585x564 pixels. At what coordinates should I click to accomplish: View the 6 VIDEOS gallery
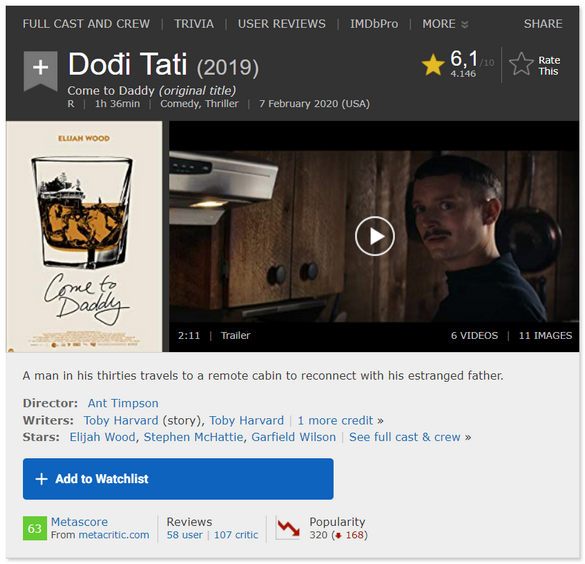pos(474,335)
